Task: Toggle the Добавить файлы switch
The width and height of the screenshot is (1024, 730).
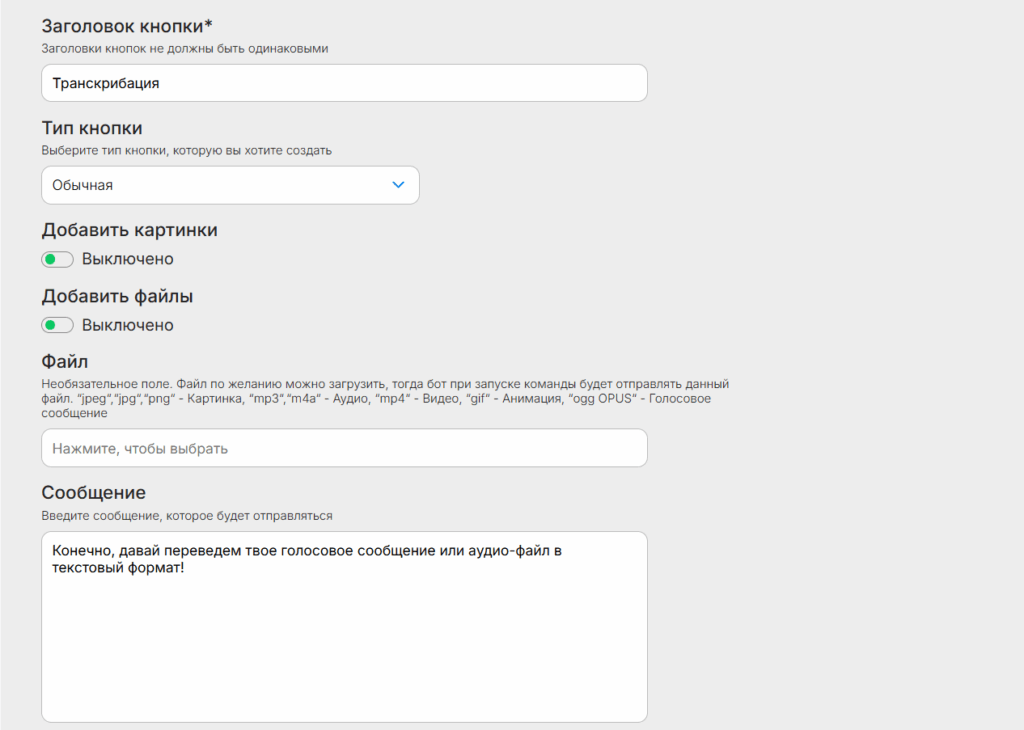Action: [57, 325]
